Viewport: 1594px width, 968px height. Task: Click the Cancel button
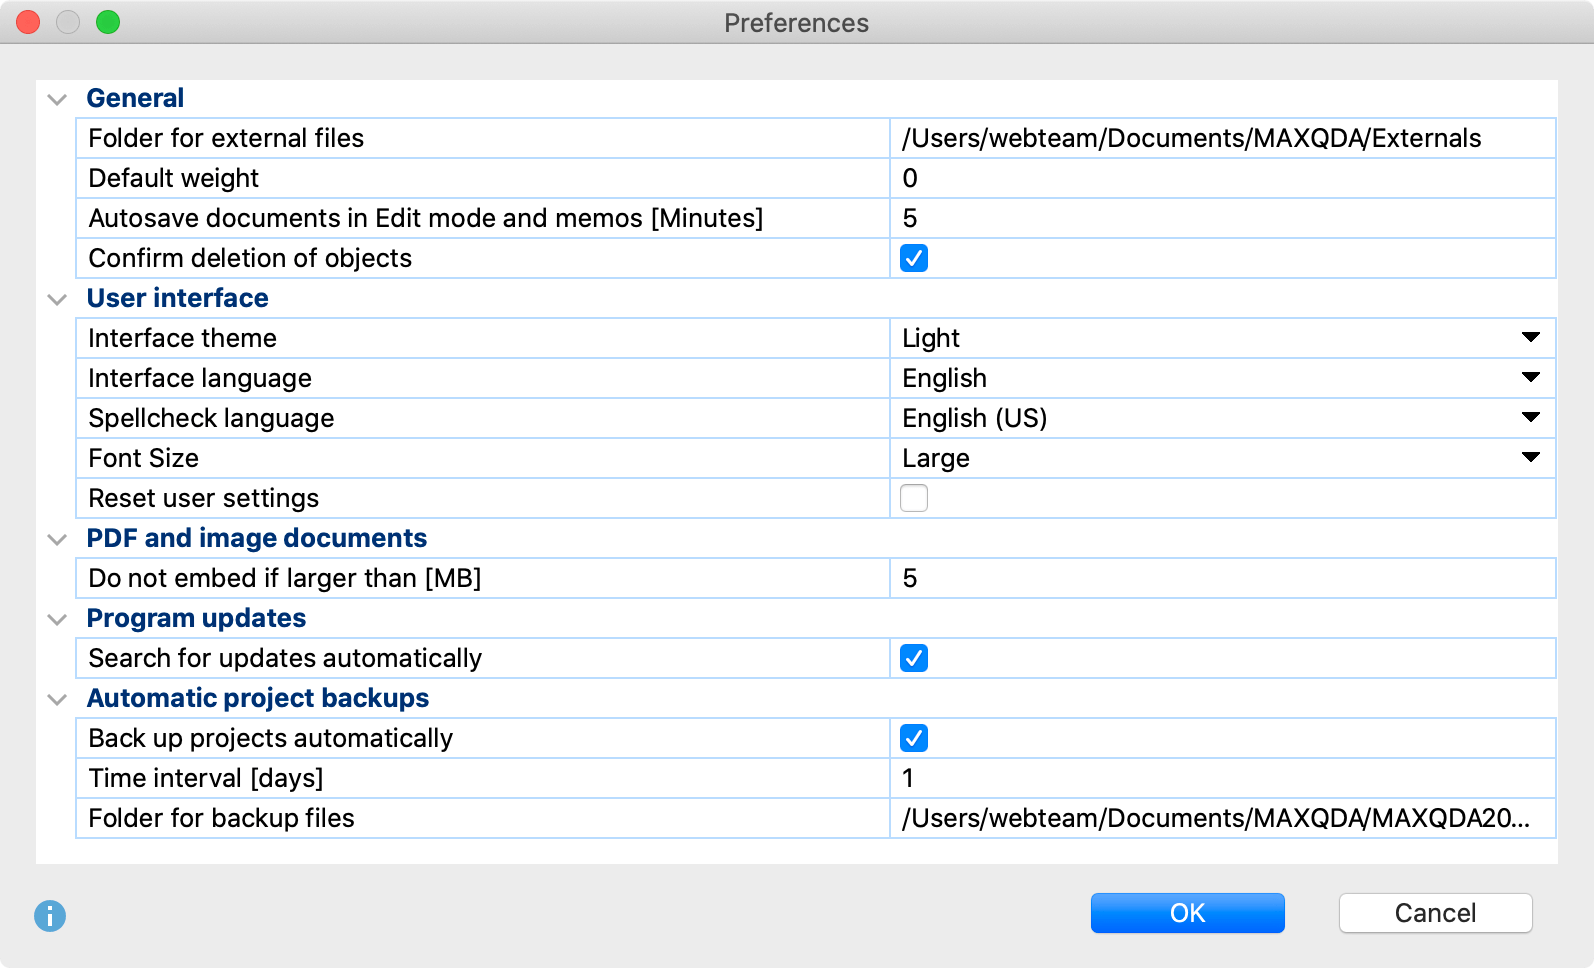coord(1435,913)
